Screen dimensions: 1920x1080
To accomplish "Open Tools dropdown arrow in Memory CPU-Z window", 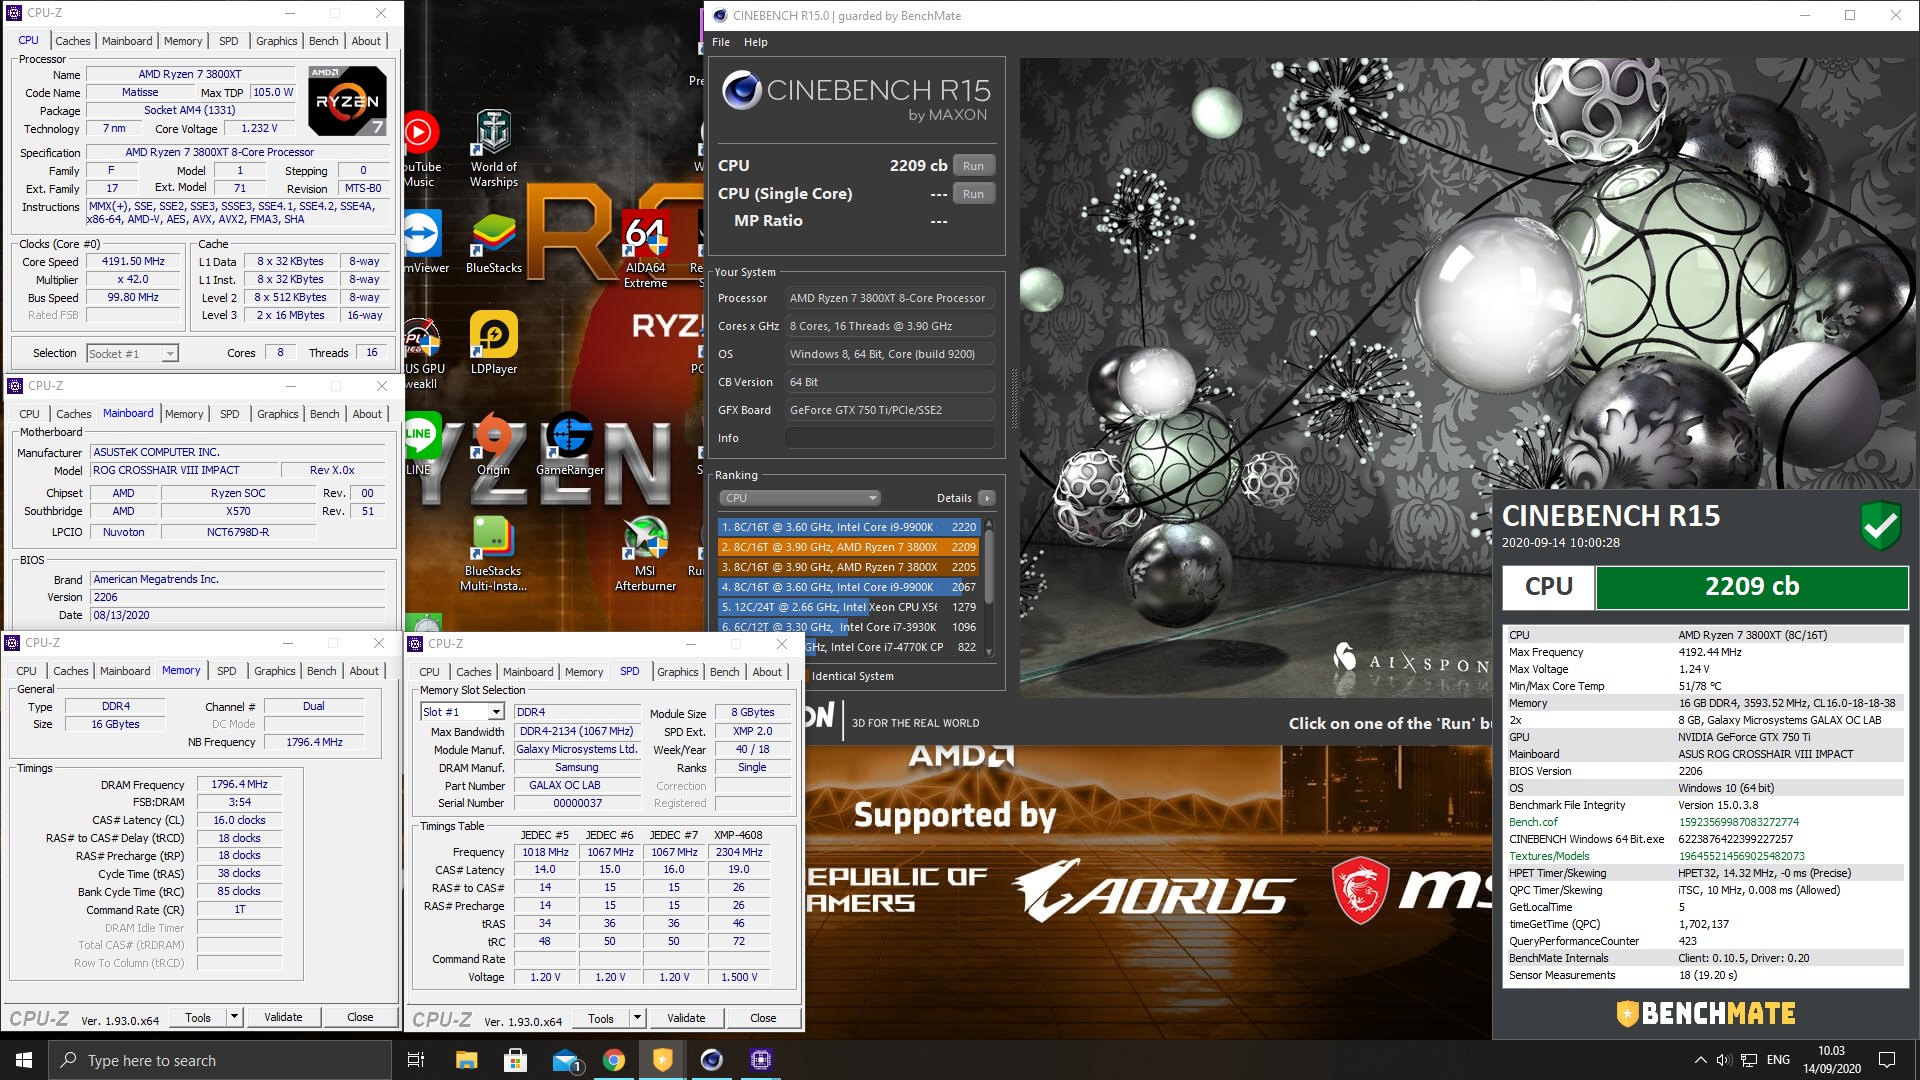I will pos(234,1017).
